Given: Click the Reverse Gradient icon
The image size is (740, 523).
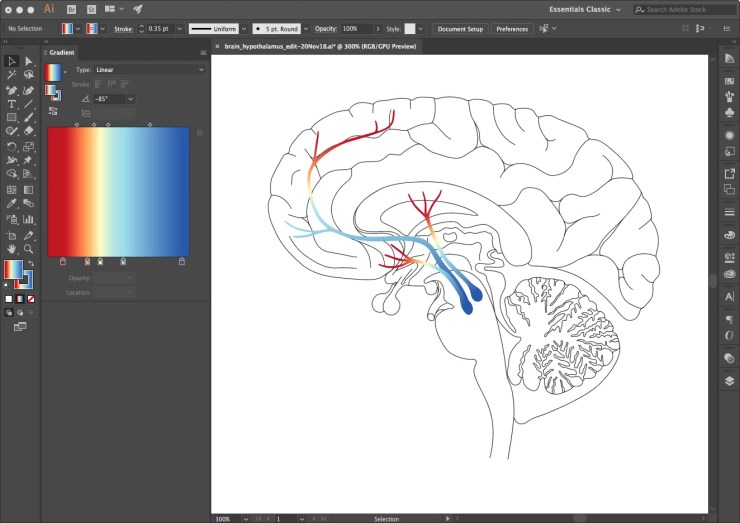Looking at the screenshot, I should tap(53, 112).
